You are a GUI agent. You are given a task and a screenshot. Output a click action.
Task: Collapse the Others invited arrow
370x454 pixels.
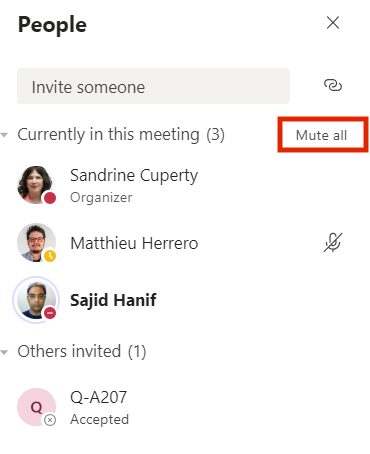(4, 352)
